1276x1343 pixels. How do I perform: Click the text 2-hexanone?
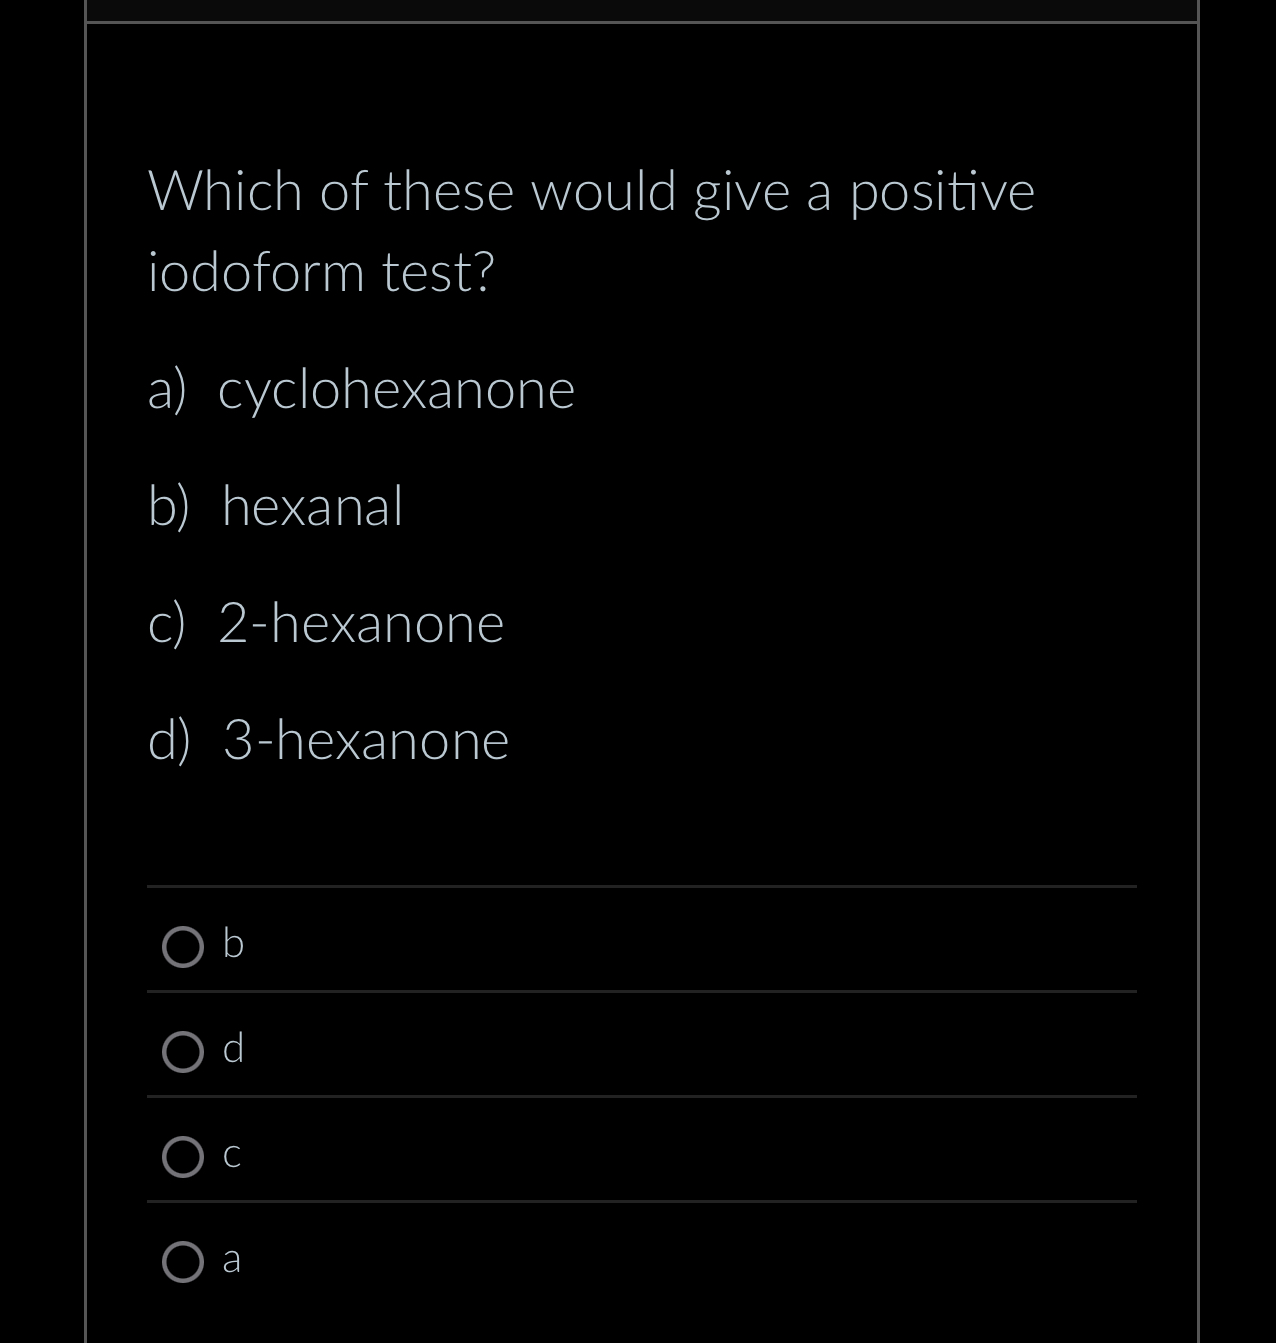click(361, 624)
